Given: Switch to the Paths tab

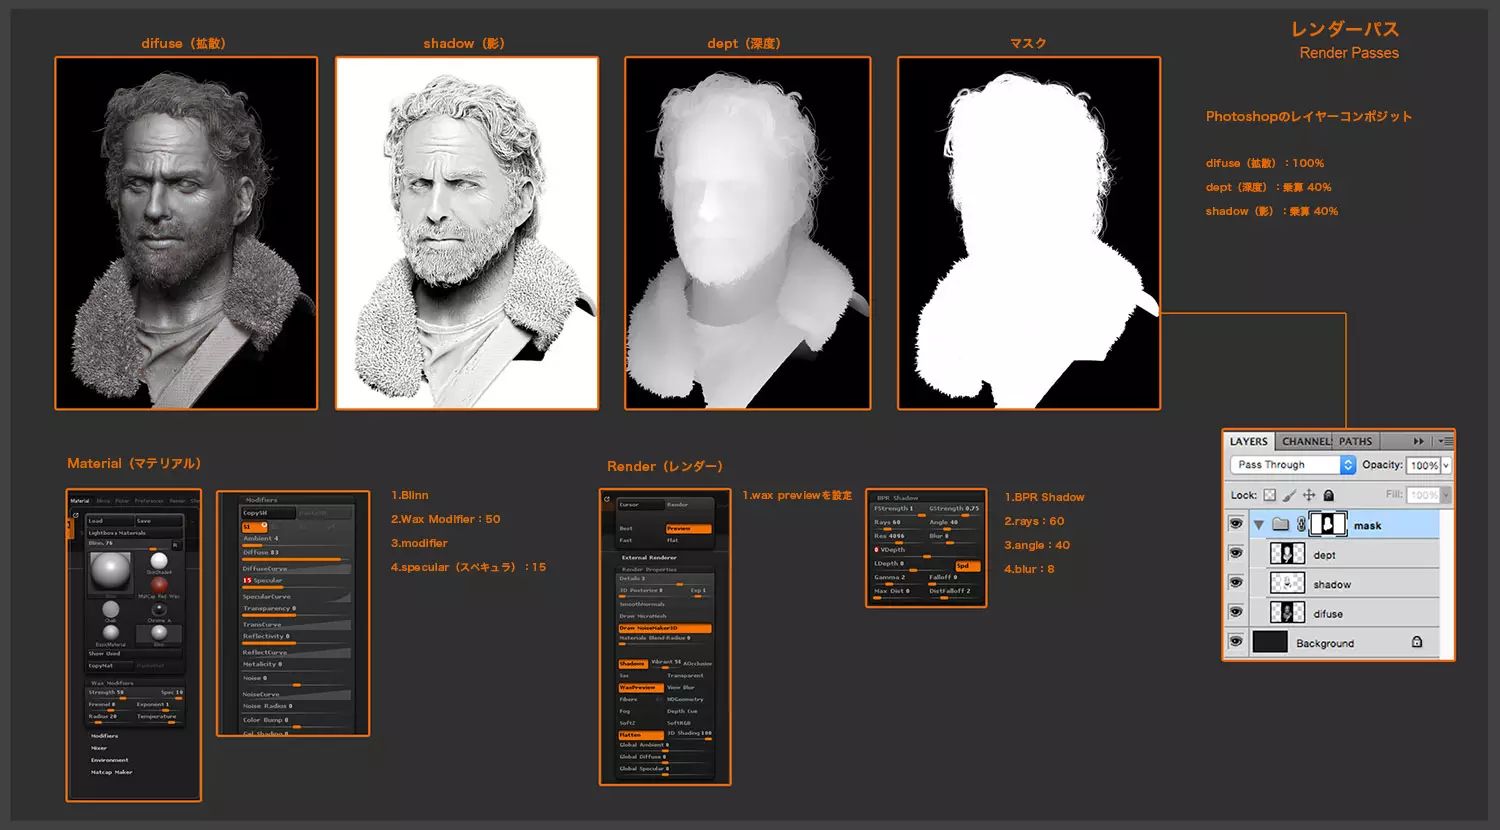Looking at the screenshot, I should tap(1355, 441).
